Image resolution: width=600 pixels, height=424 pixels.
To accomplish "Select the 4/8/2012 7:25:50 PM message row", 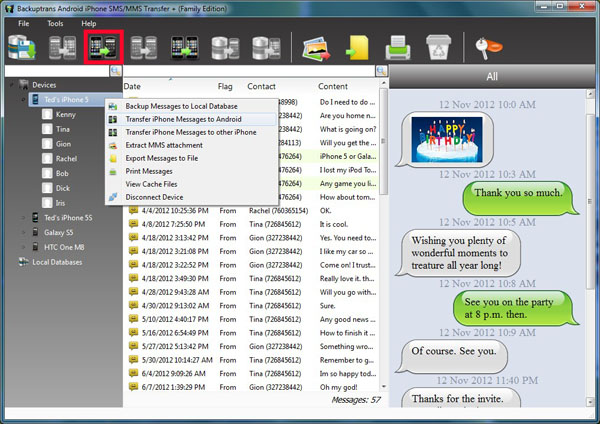I will [252, 224].
